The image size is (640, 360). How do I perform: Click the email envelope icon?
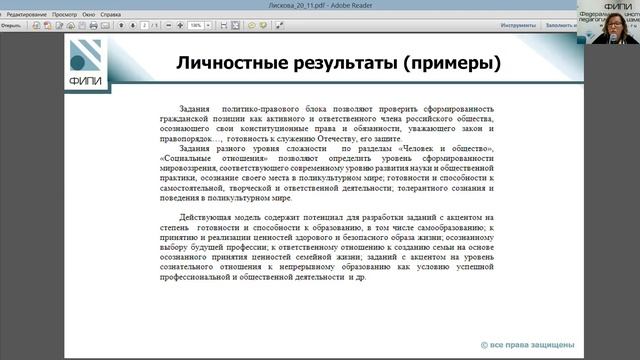[x=105, y=25]
